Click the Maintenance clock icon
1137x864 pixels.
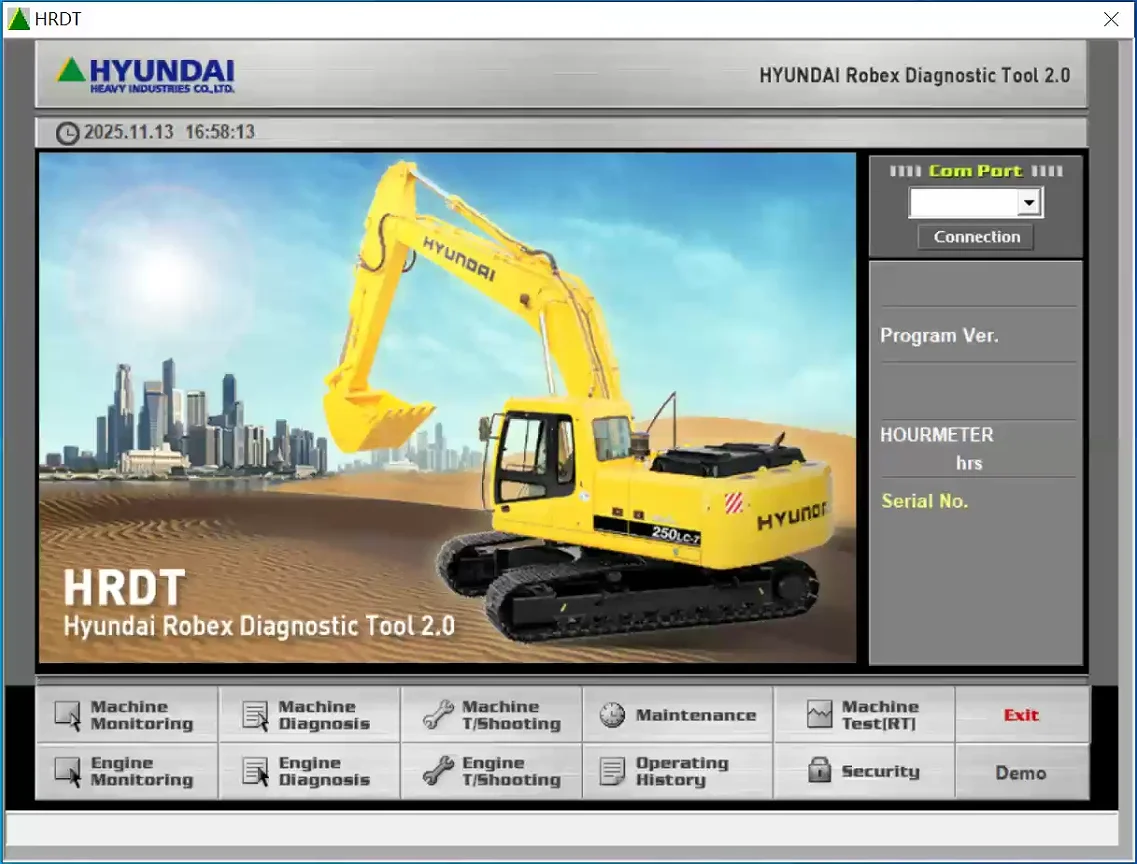click(612, 715)
